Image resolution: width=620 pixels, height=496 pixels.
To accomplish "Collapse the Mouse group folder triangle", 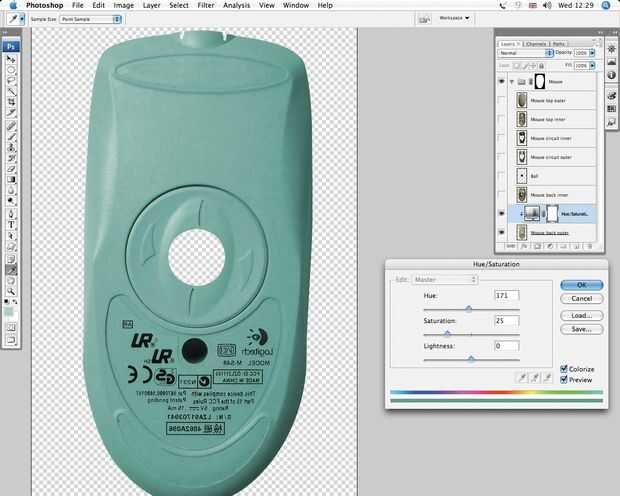I will 511,82.
